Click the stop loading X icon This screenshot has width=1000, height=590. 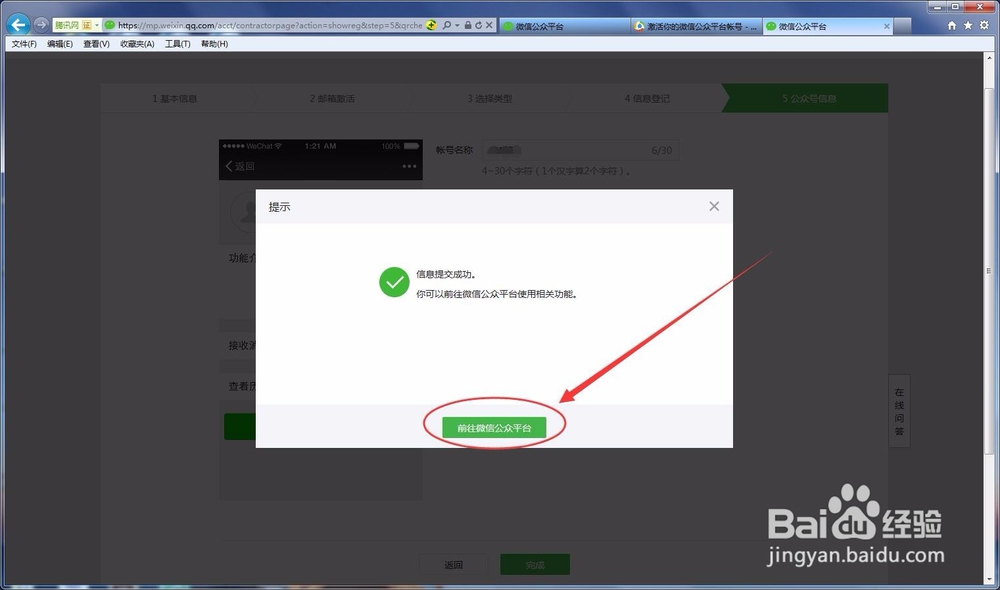489,25
